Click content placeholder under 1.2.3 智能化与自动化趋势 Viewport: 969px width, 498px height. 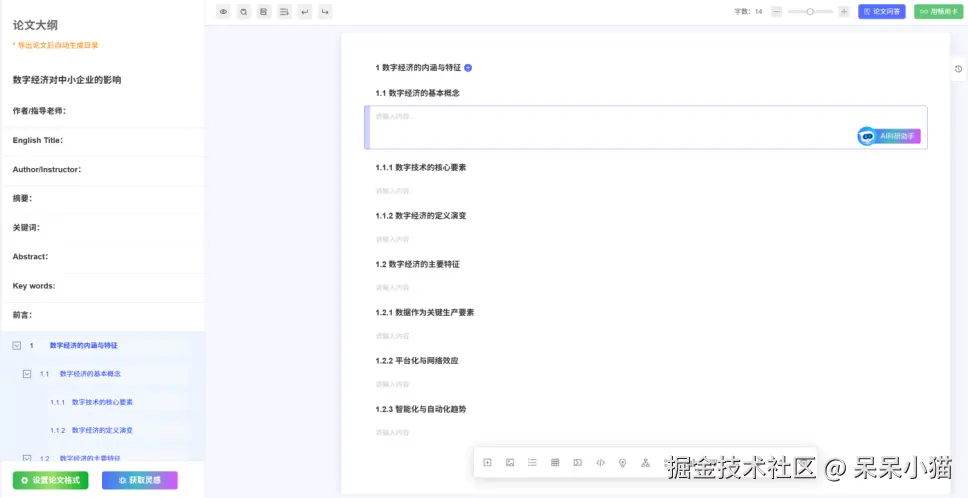click(392, 433)
